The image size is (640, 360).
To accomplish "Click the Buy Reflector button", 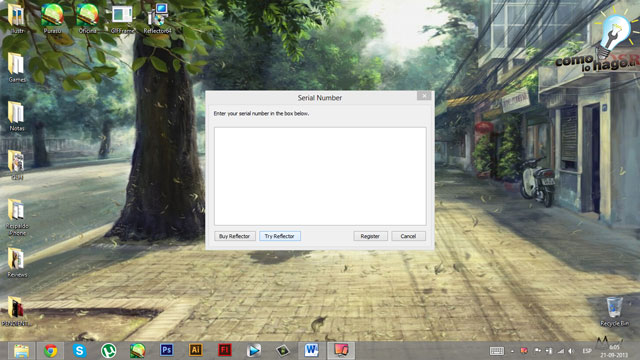I will coord(235,236).
